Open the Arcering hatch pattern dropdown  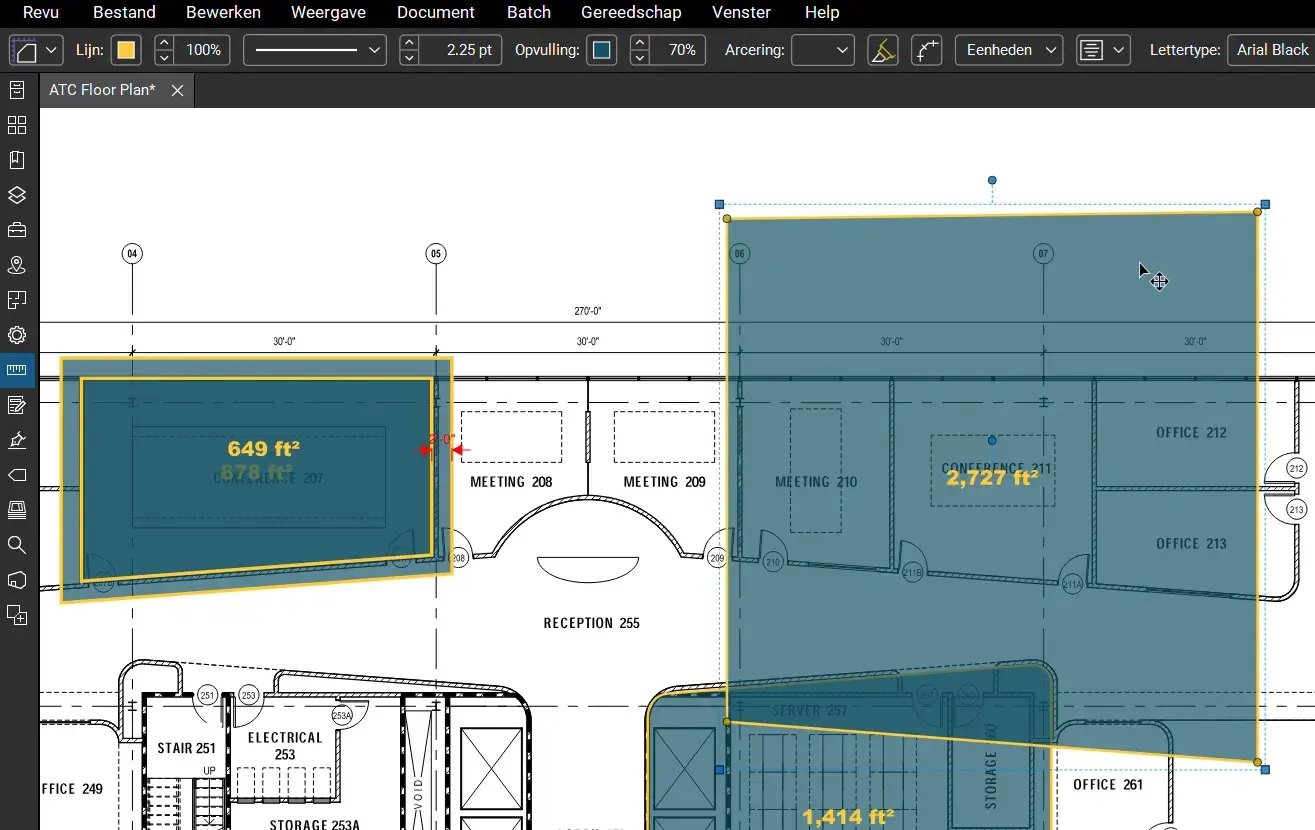click(x=822, y=50)
